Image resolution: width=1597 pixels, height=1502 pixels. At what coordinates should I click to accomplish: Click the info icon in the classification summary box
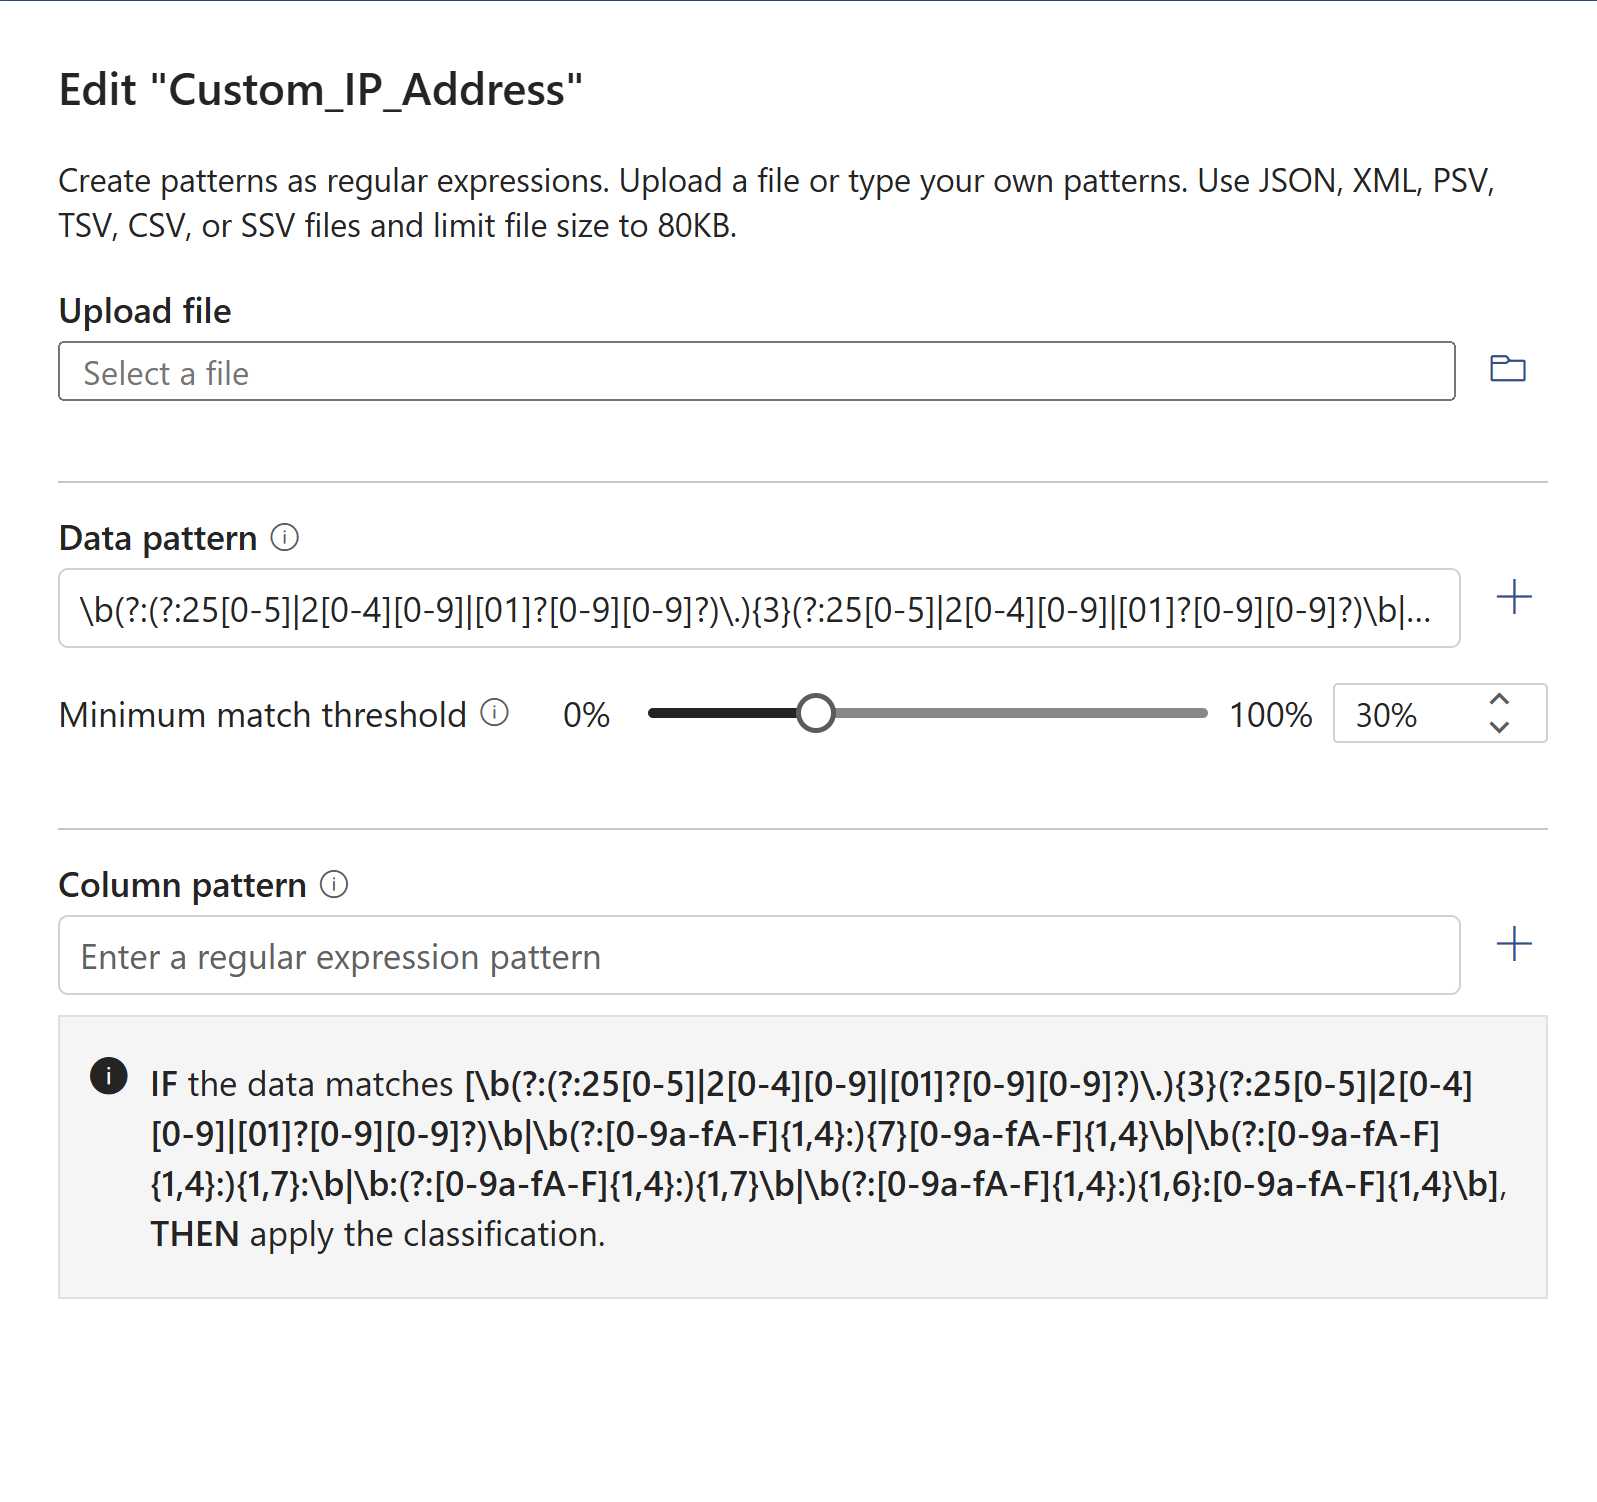click(x=110, y=1077)
